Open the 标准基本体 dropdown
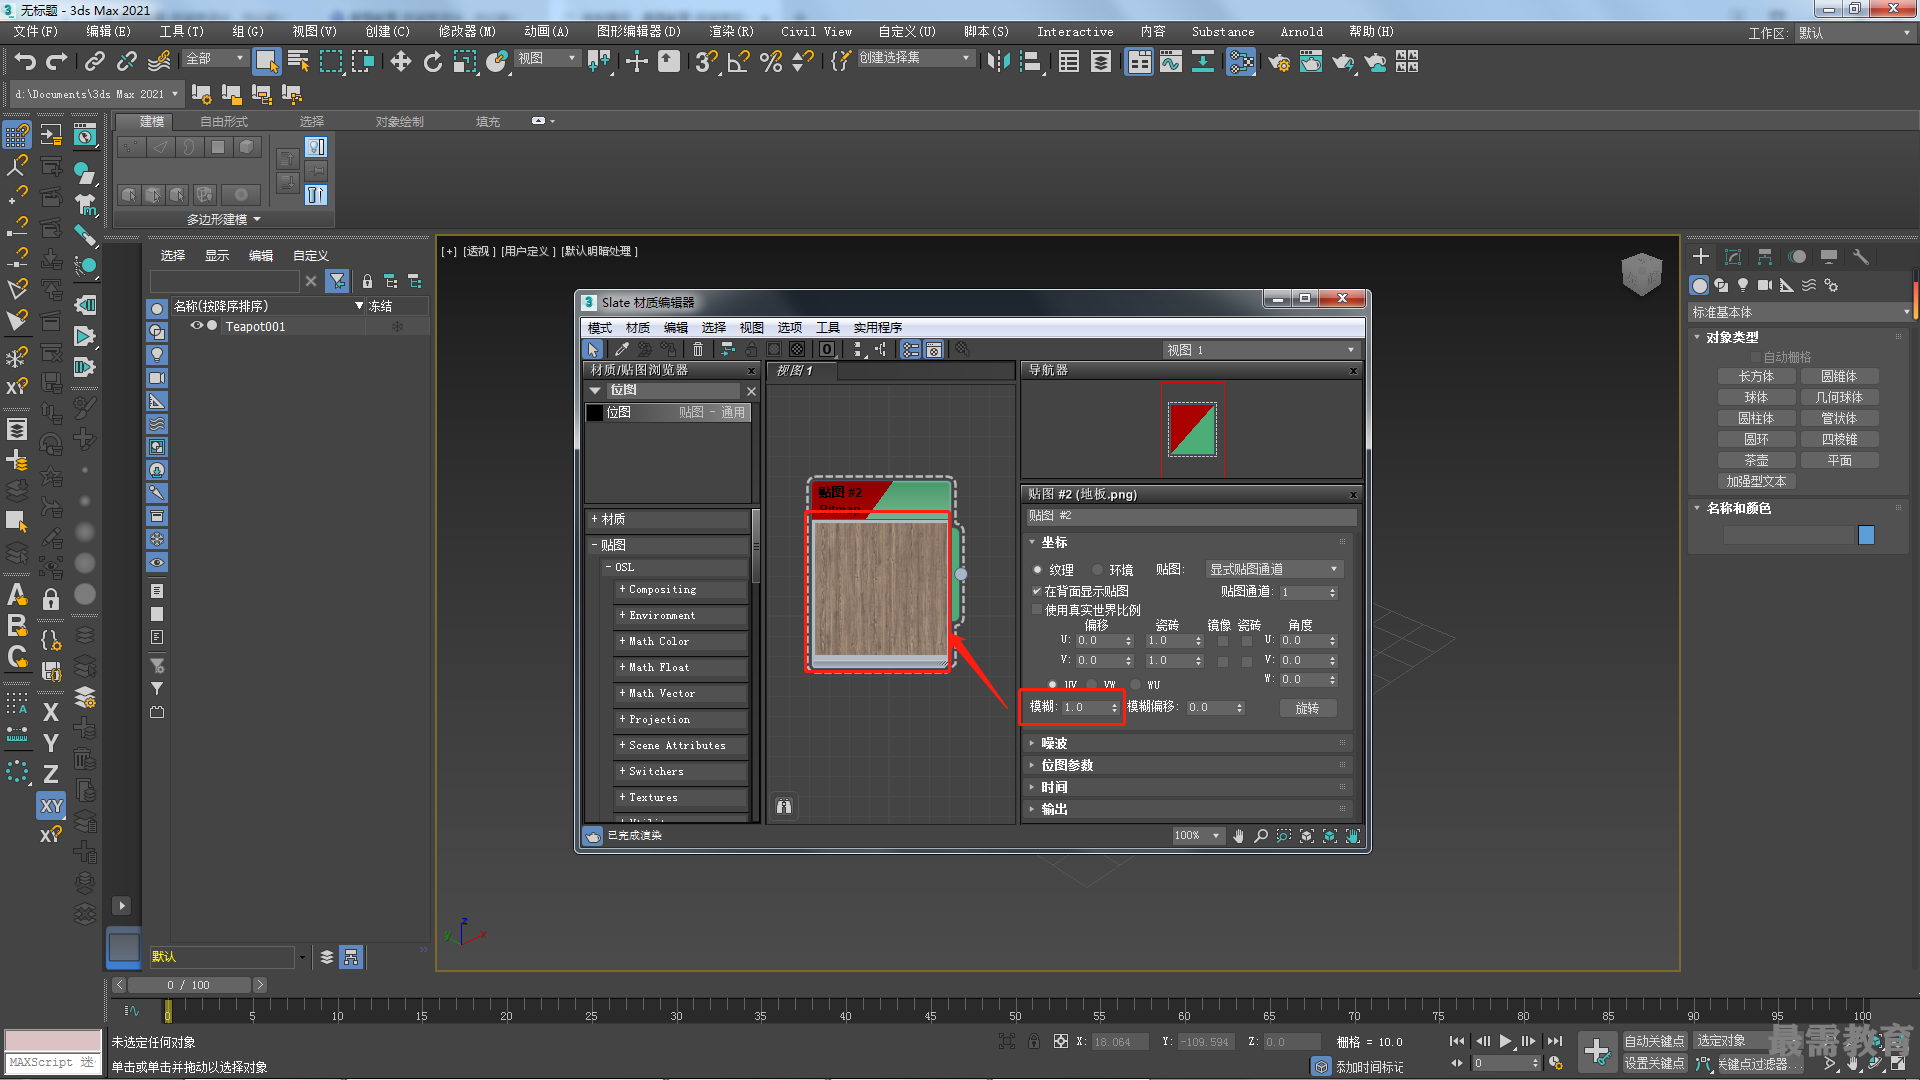The image size is (1920, 1080). pyautogui.click(x=1800, y=313)
